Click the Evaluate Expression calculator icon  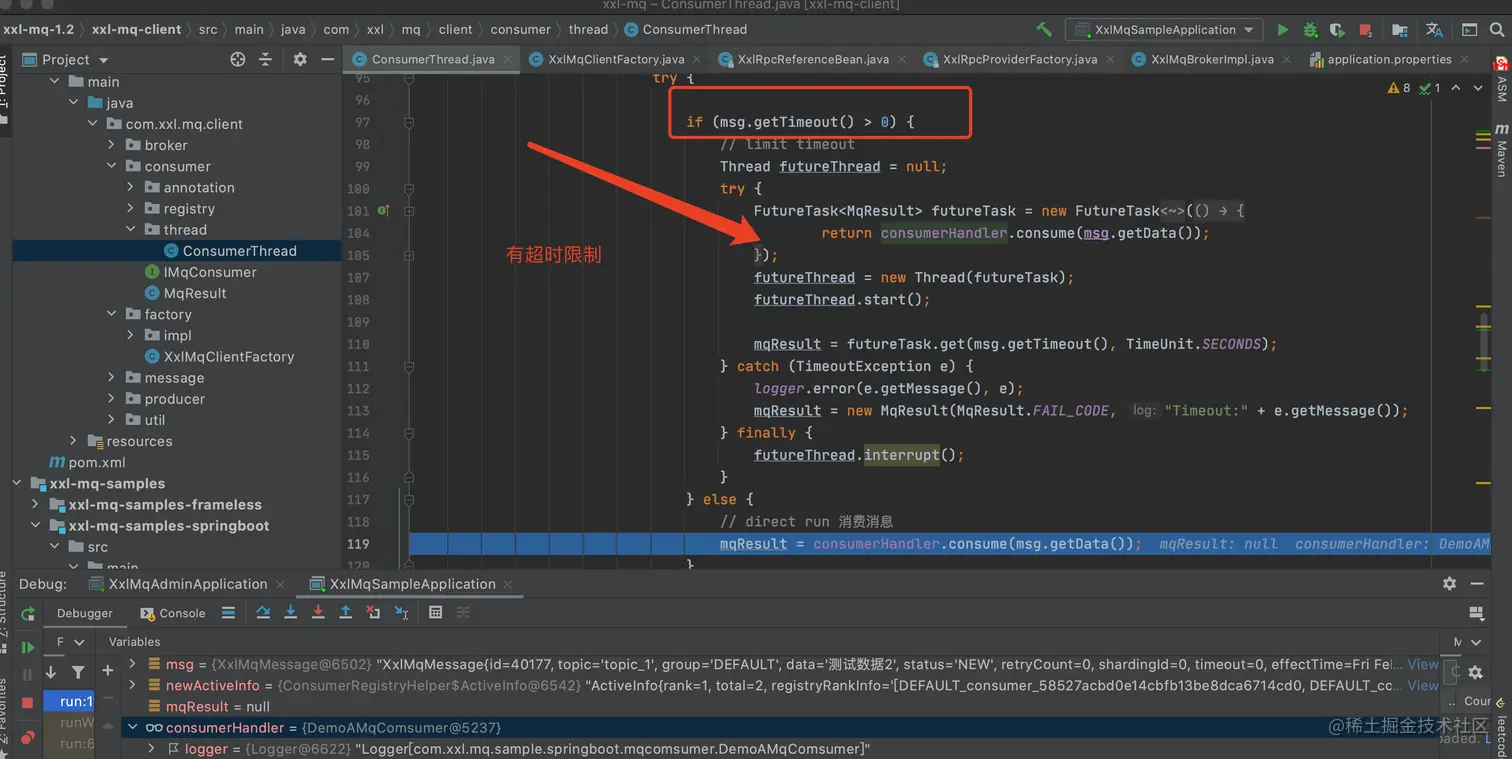pyautogui.click(x=435, y=613)
